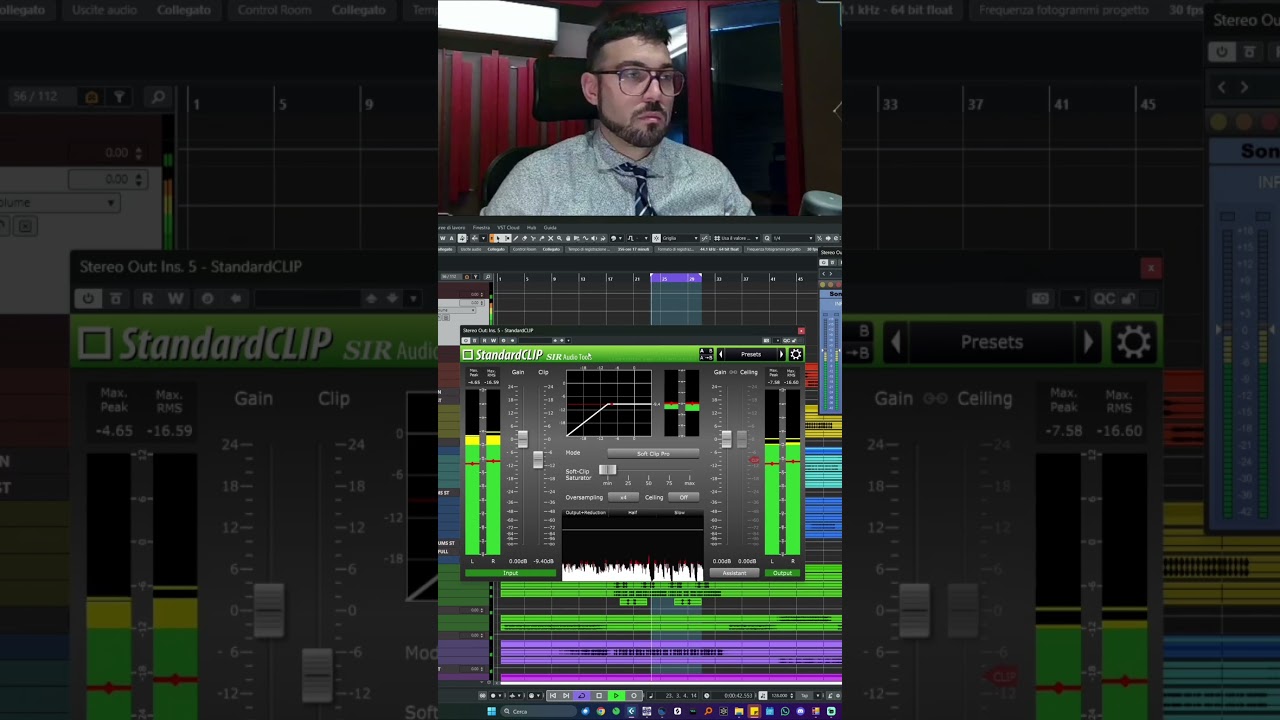This screenshot has width=1280, height=720.
Task: Select the Glue tool
Action: pyautogui.click(x=542, y=238)
